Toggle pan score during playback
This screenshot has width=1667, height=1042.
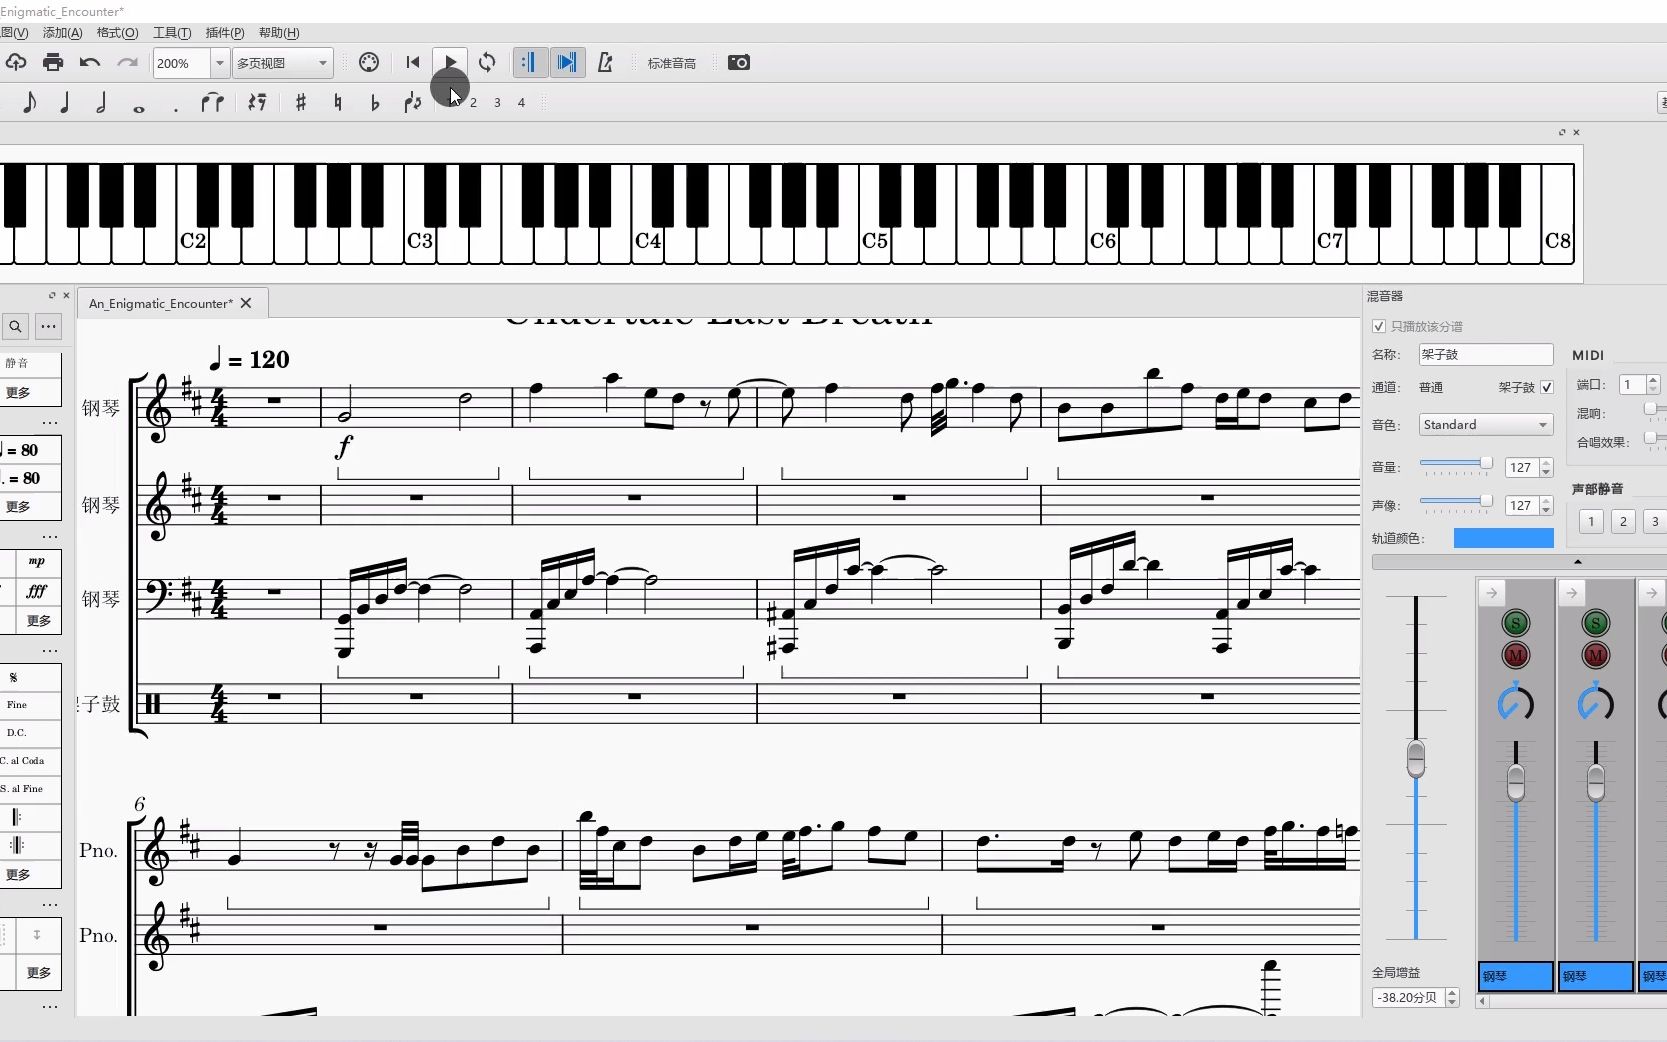click(x=567, y=62)
